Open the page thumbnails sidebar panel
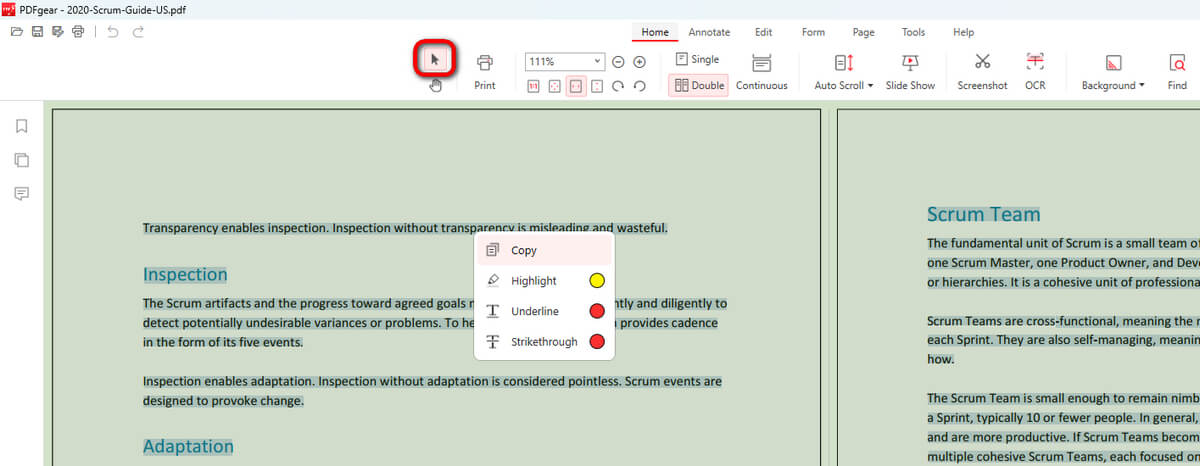Image resolution: width=1200 pixels, height=466 pixels. click(x=21, y=160)
